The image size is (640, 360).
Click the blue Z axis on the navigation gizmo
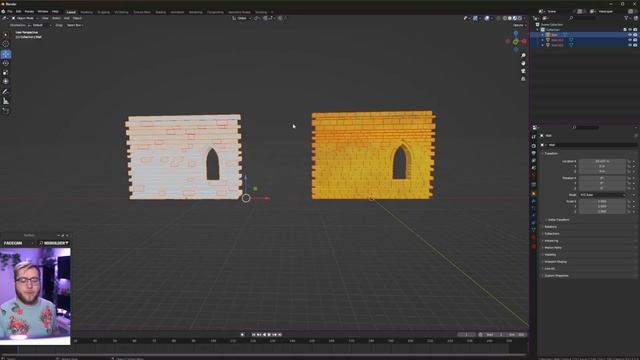pos(516,33)
